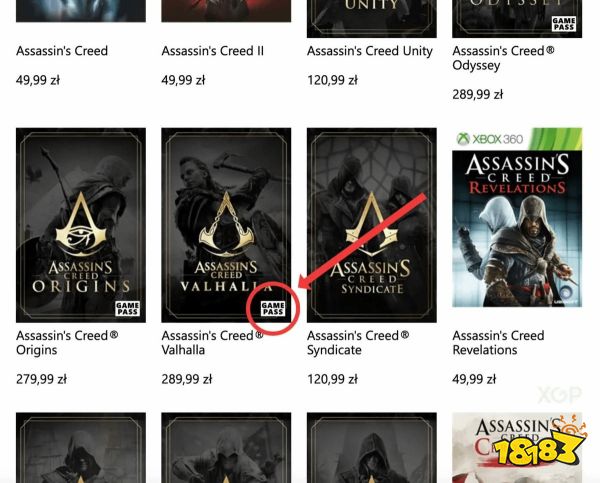Viewport: 600px width, 483px height.
Task: Open Assassin's Creed Revelations cover art
Action: coord(517,217)
